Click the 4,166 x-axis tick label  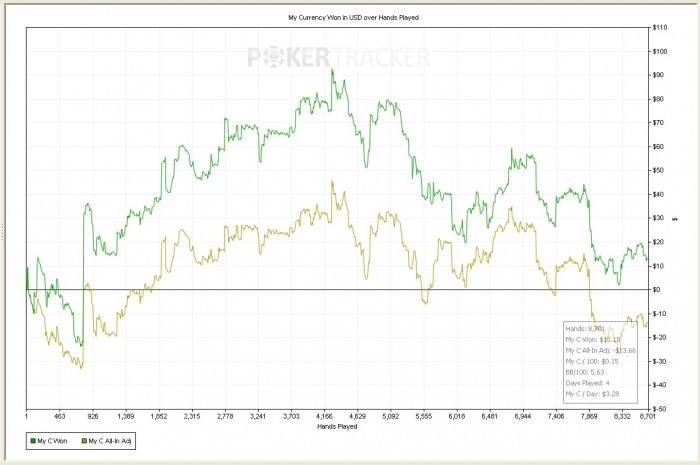click(324, 415)
